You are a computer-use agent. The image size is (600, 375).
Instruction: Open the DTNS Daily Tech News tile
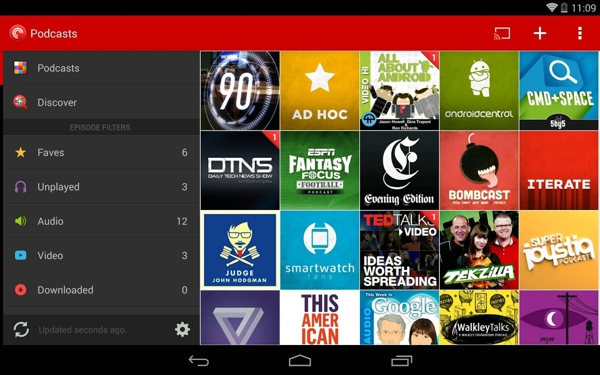[x=240, y=170]
